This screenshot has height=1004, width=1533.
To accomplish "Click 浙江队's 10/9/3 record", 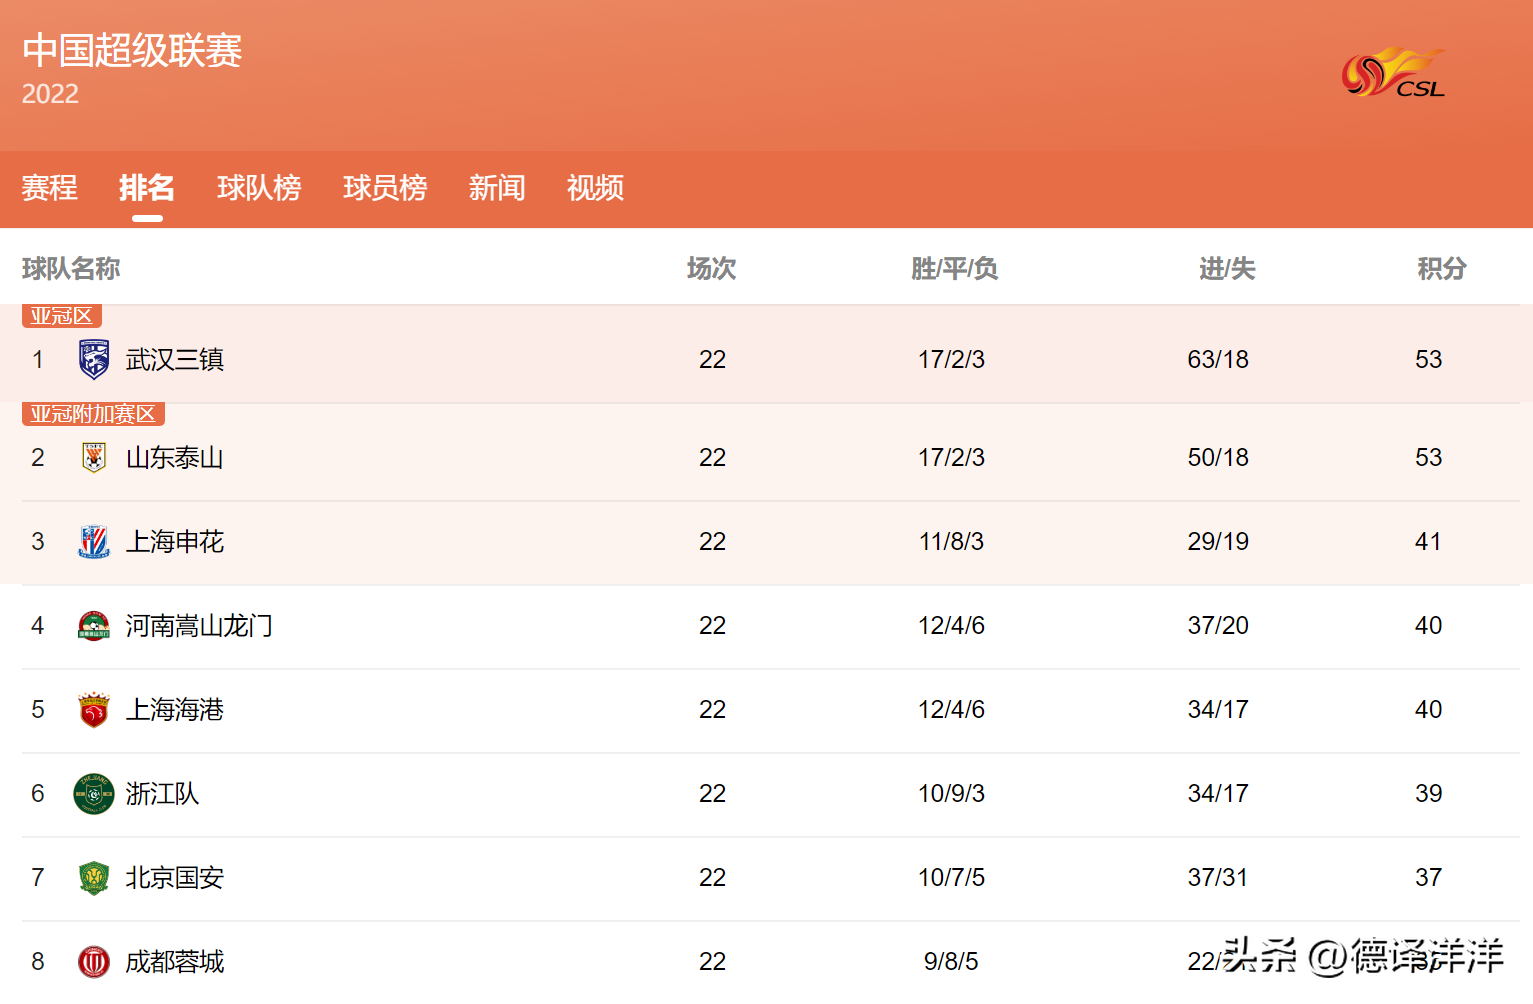I will (952, 793).
